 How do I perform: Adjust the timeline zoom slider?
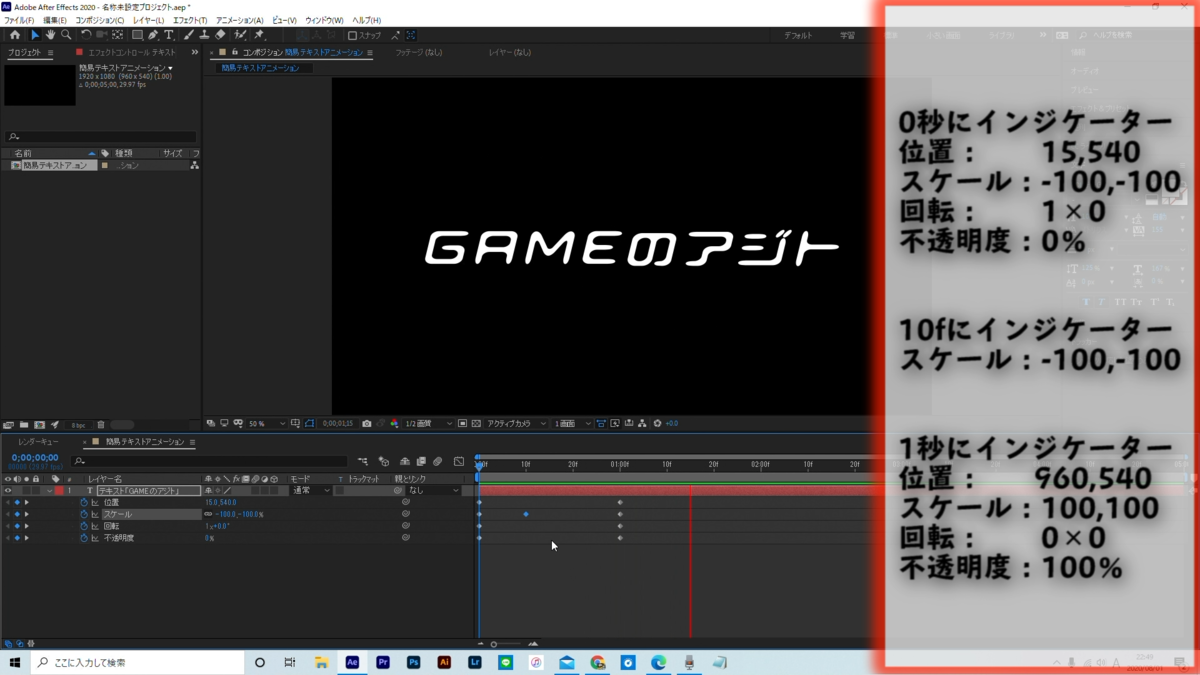point(494,644)
